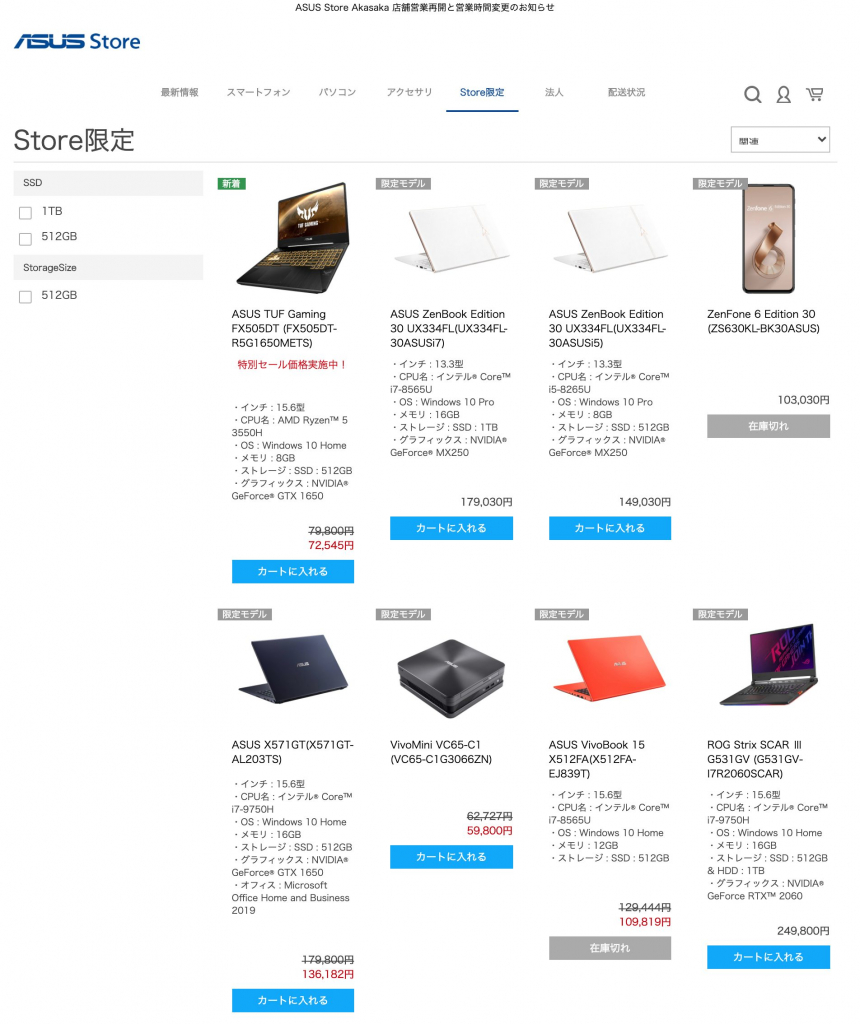Open the sort order dropdown

(x=780, y=140)
